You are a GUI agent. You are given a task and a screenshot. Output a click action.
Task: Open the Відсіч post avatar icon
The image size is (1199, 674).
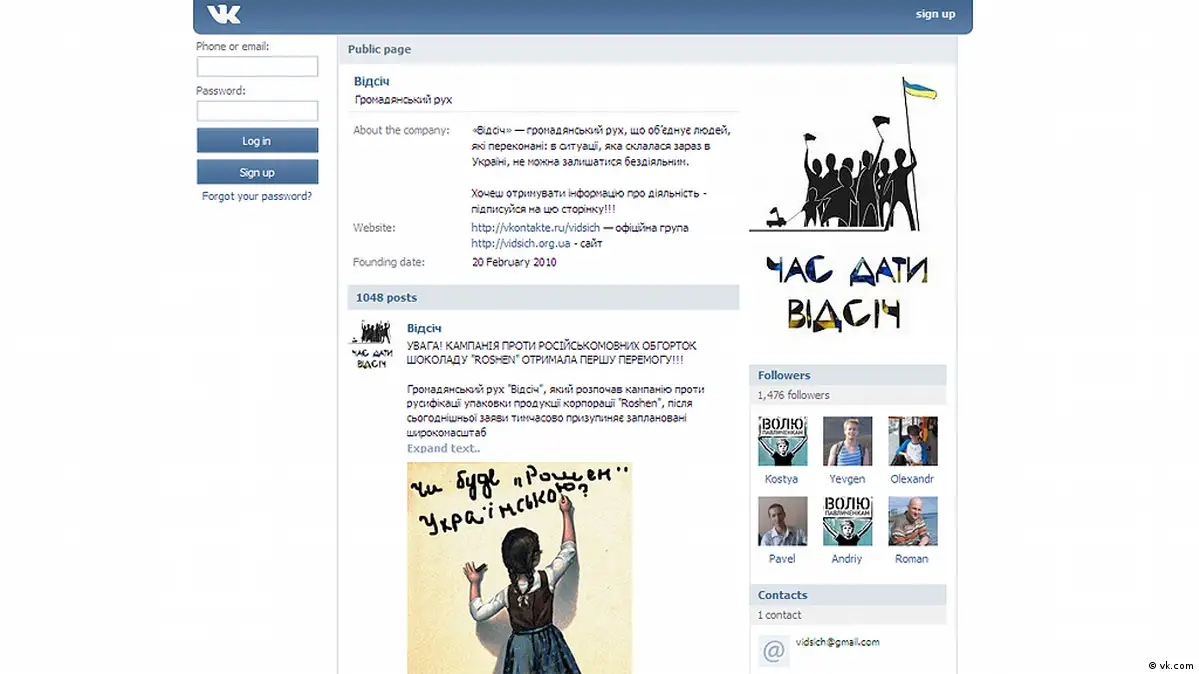click(x=370, y=345)
